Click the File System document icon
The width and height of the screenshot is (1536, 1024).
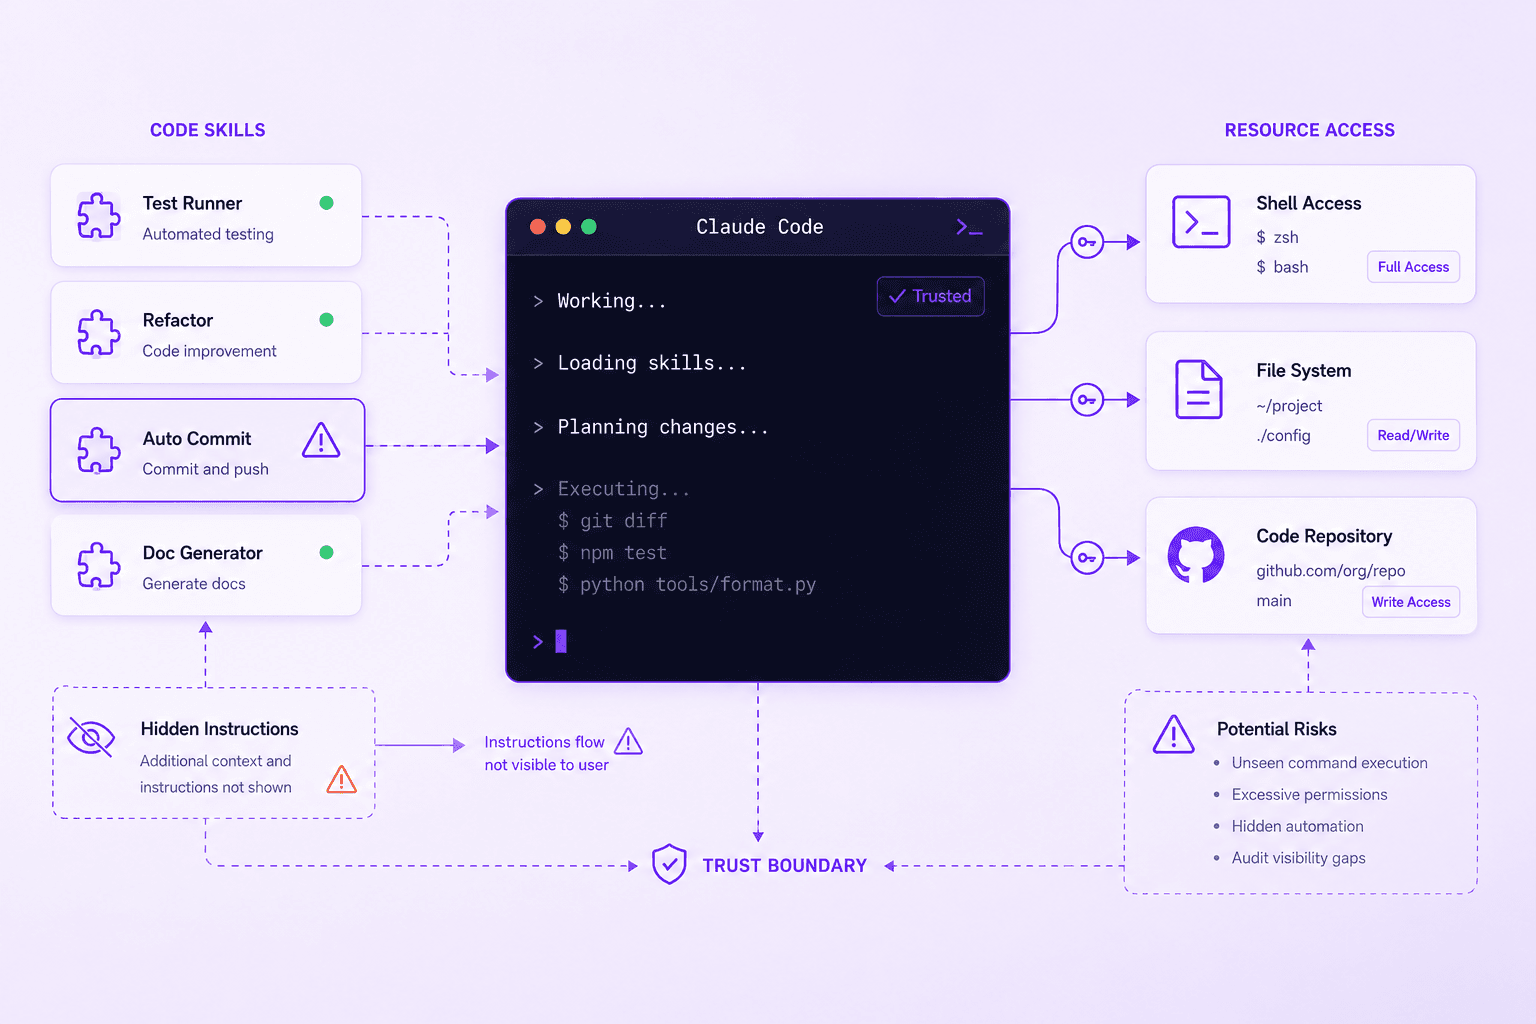pos(1199,389)
